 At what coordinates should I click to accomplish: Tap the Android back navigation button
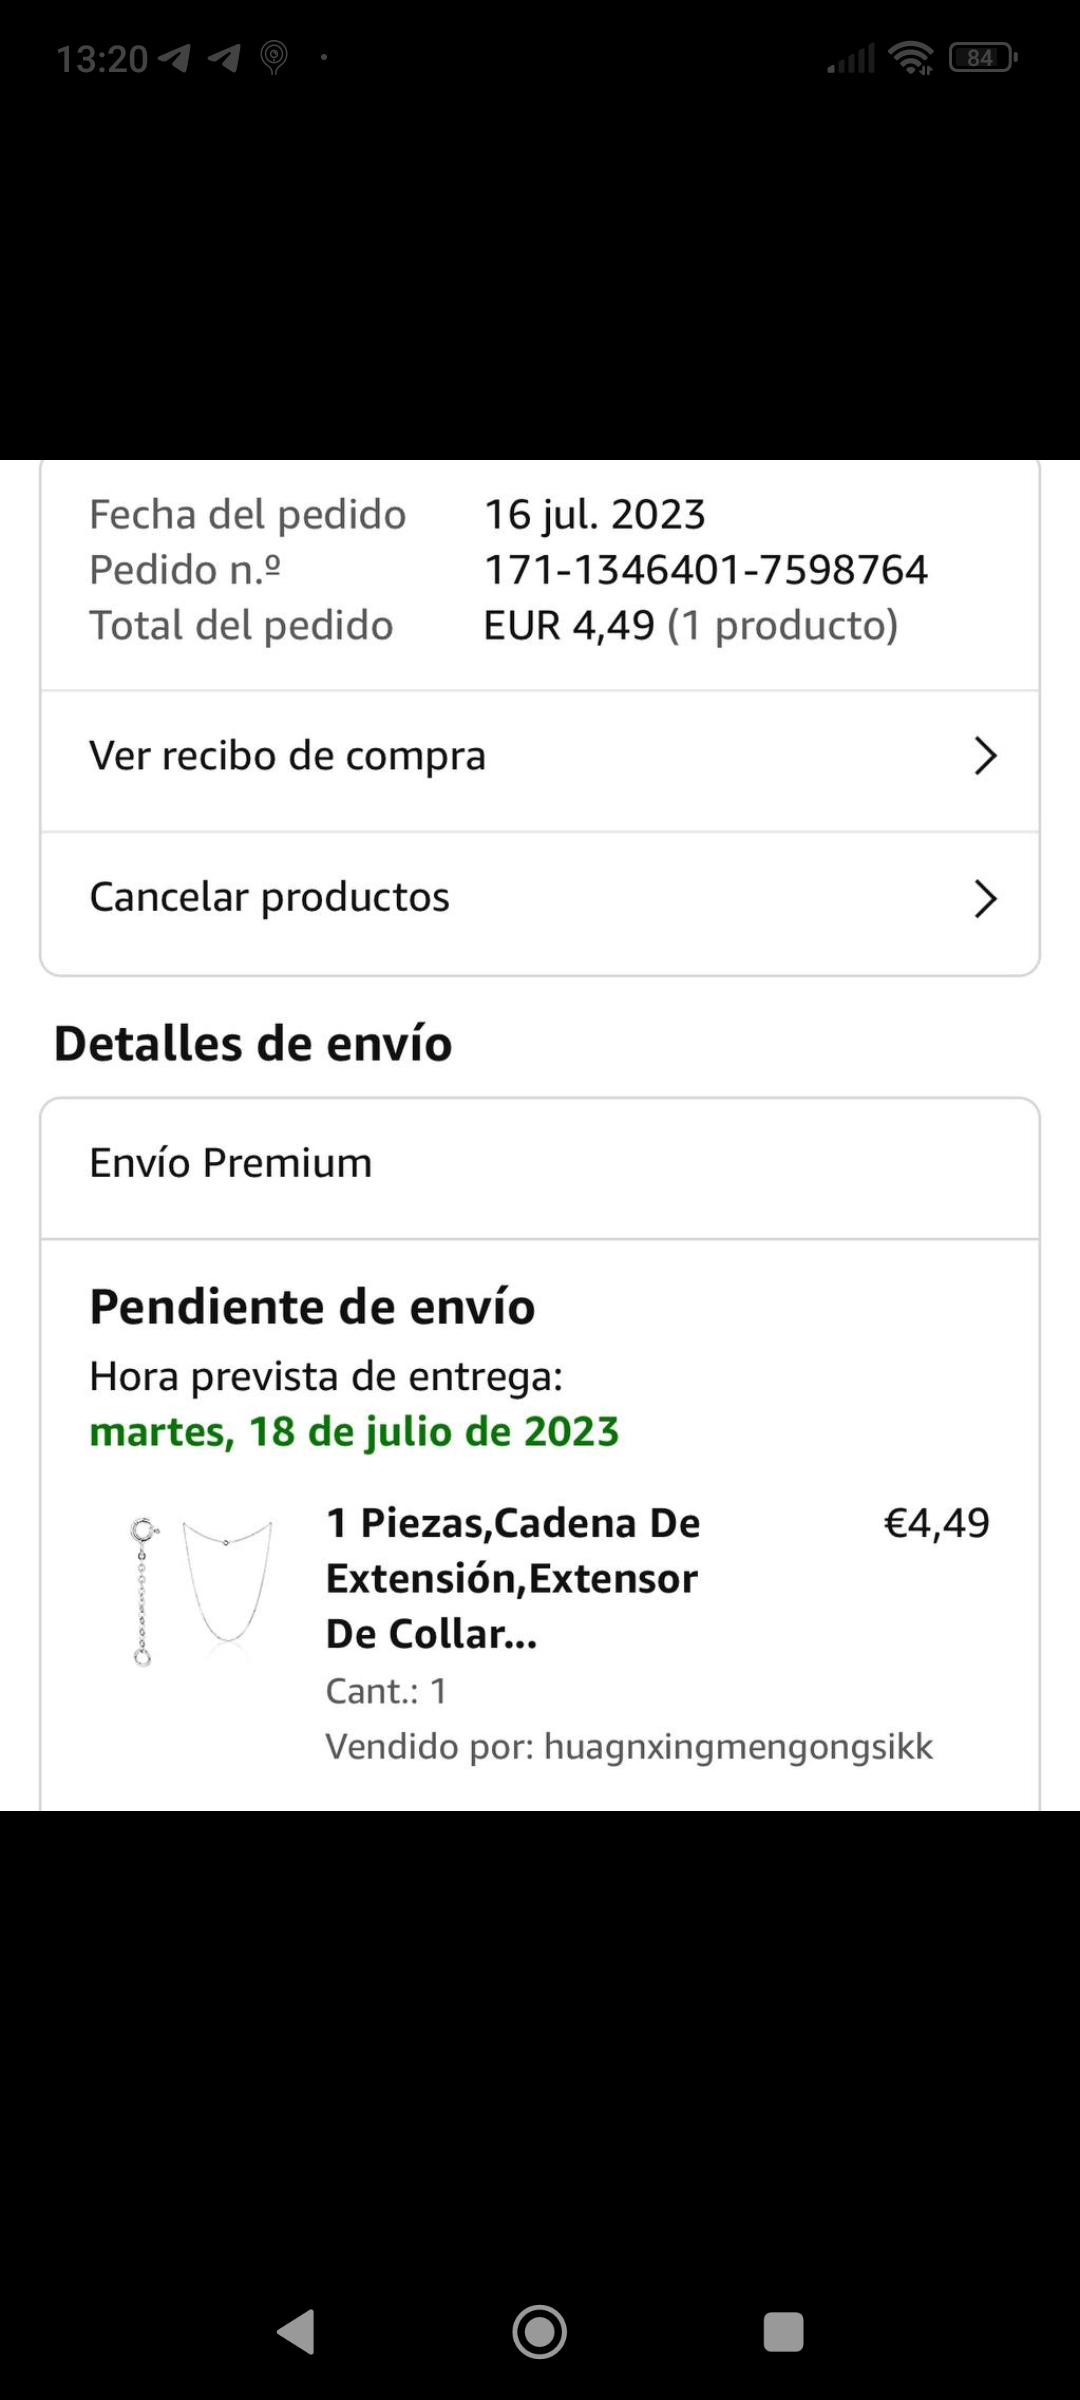[x=297, y=2332]
